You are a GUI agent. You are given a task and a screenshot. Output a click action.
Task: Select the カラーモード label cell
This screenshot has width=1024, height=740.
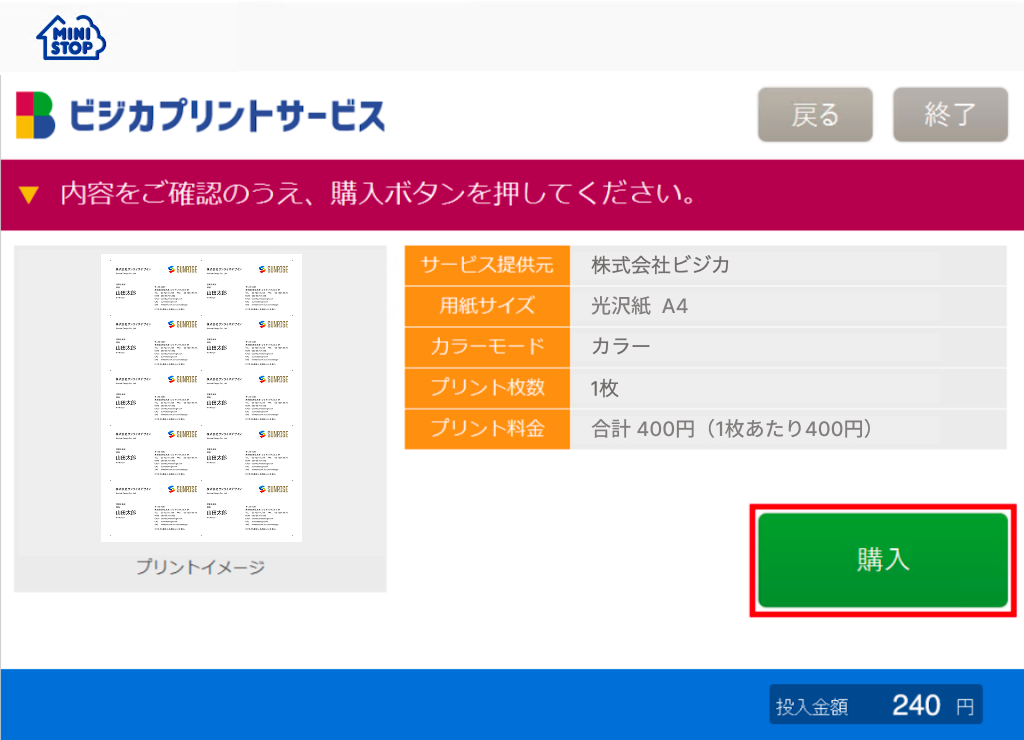pos(487,347)
